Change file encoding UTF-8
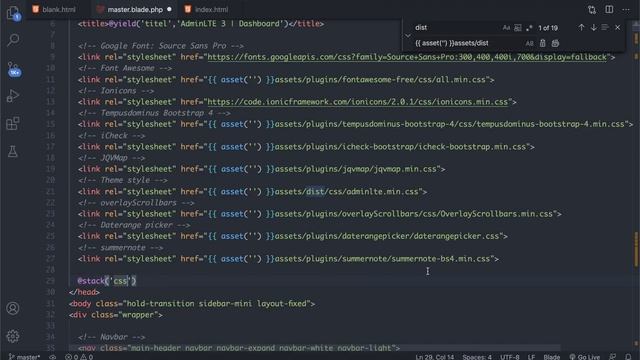Image resolution: width=640 pixels, height=360 pixels. [510, 357]
